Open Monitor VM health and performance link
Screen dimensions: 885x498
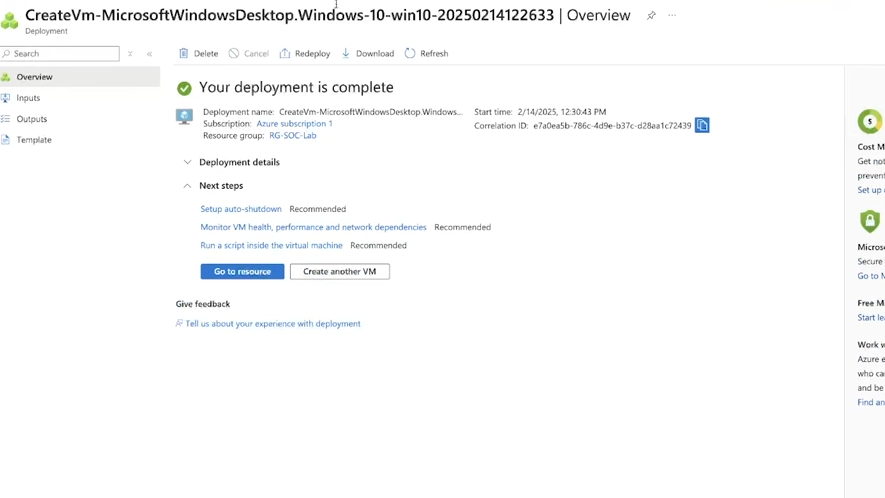point(313,227)
